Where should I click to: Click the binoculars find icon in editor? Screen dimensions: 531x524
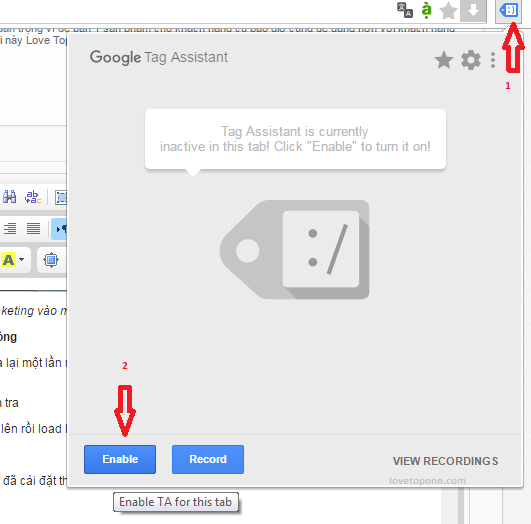click(9, 196)
